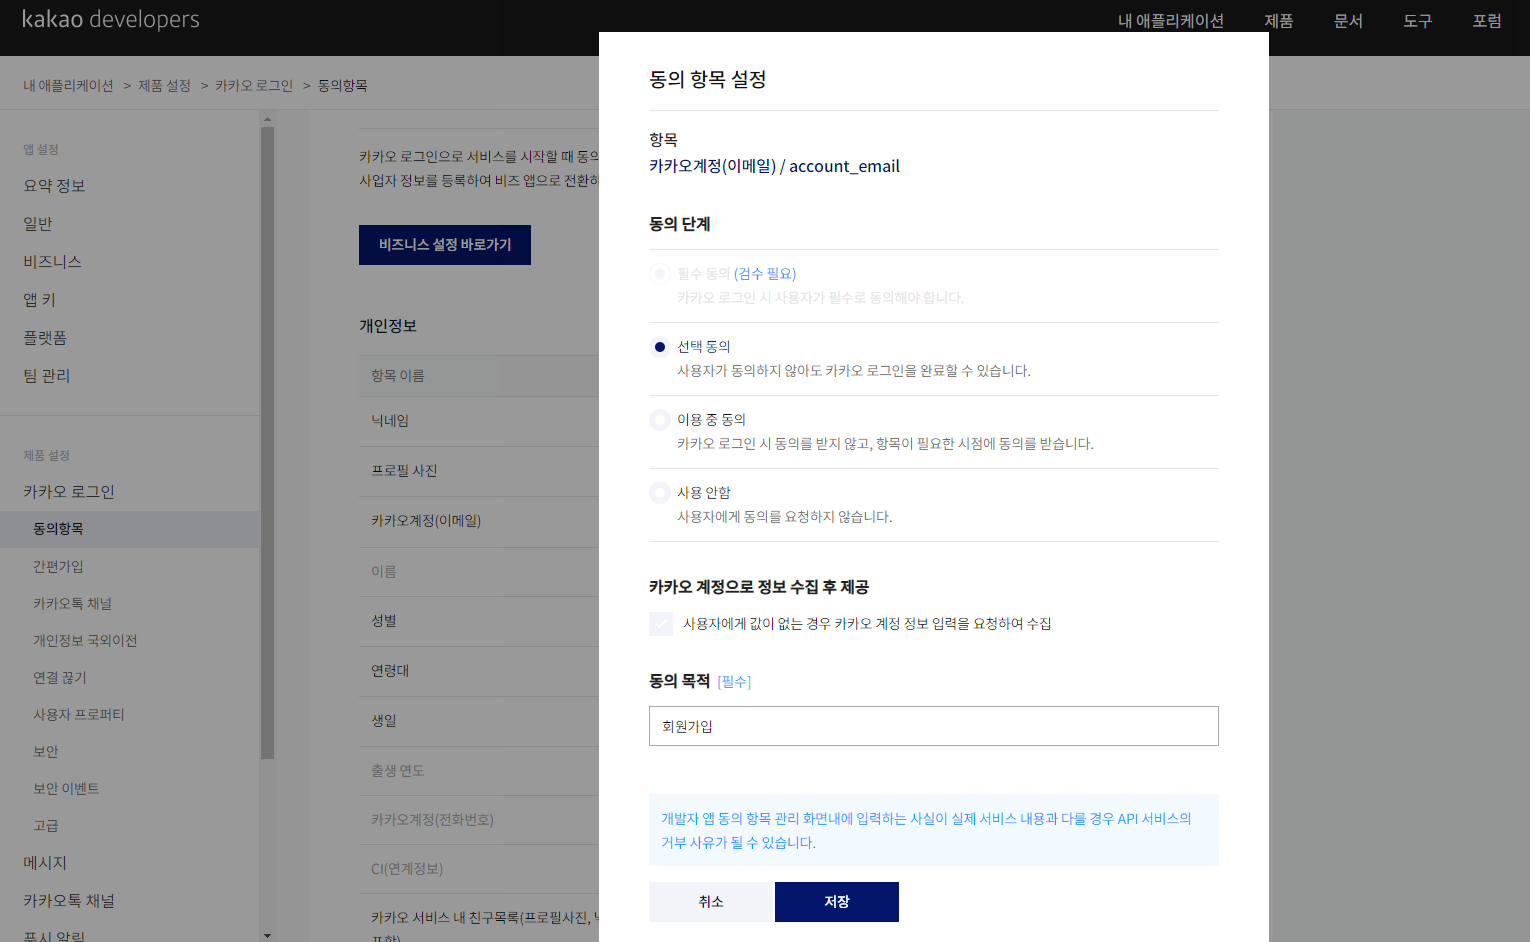Click 제품 설정 breadcrumb link
This screenshot has width=1530, height=942.
[164, 86]
